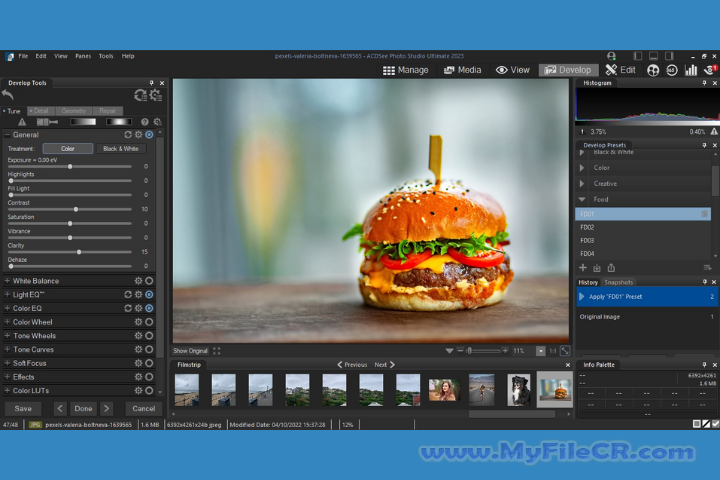Select the woman portrait thumbnail in Filmstrip
The height and width of the screenshot is (480, 720).
pyautogui.click(x=444, y=390)
